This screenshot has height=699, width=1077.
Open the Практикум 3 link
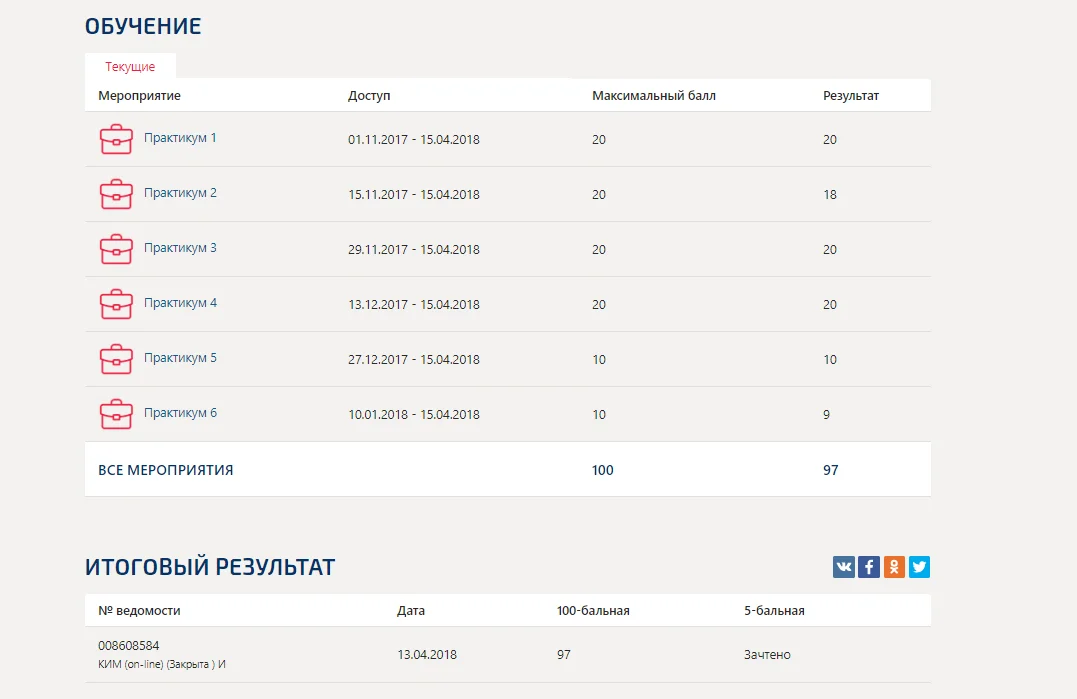pyautogui.click(x=180, y=248)
